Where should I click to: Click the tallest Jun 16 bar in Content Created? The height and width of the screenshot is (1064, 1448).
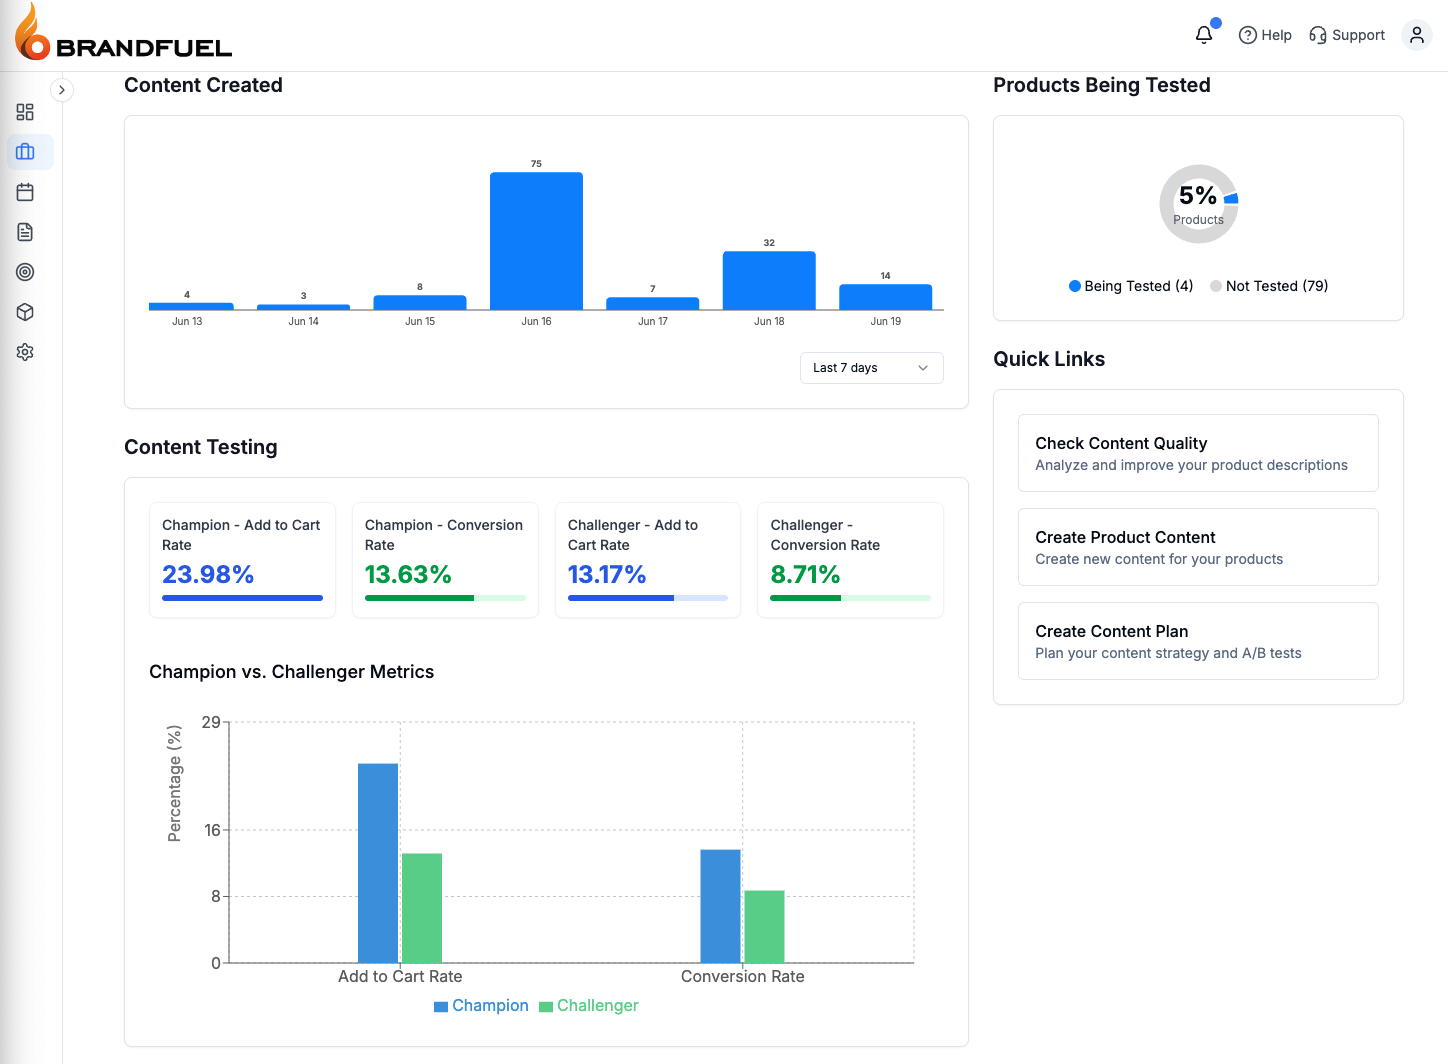point(536,240)
